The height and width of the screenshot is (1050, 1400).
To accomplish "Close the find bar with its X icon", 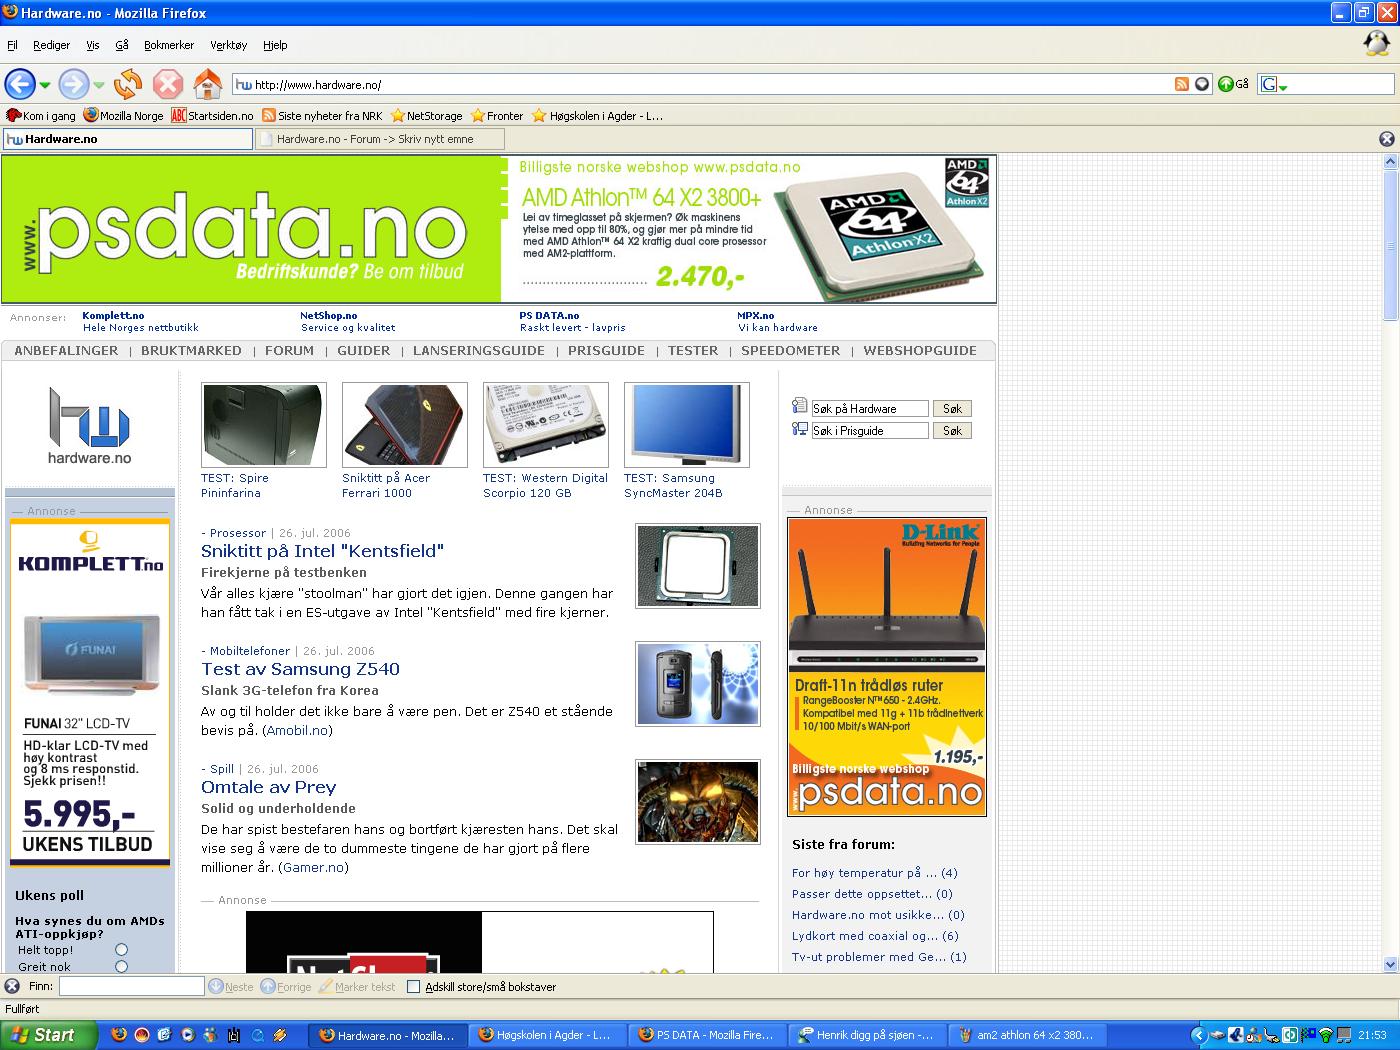I will (12, 986).
